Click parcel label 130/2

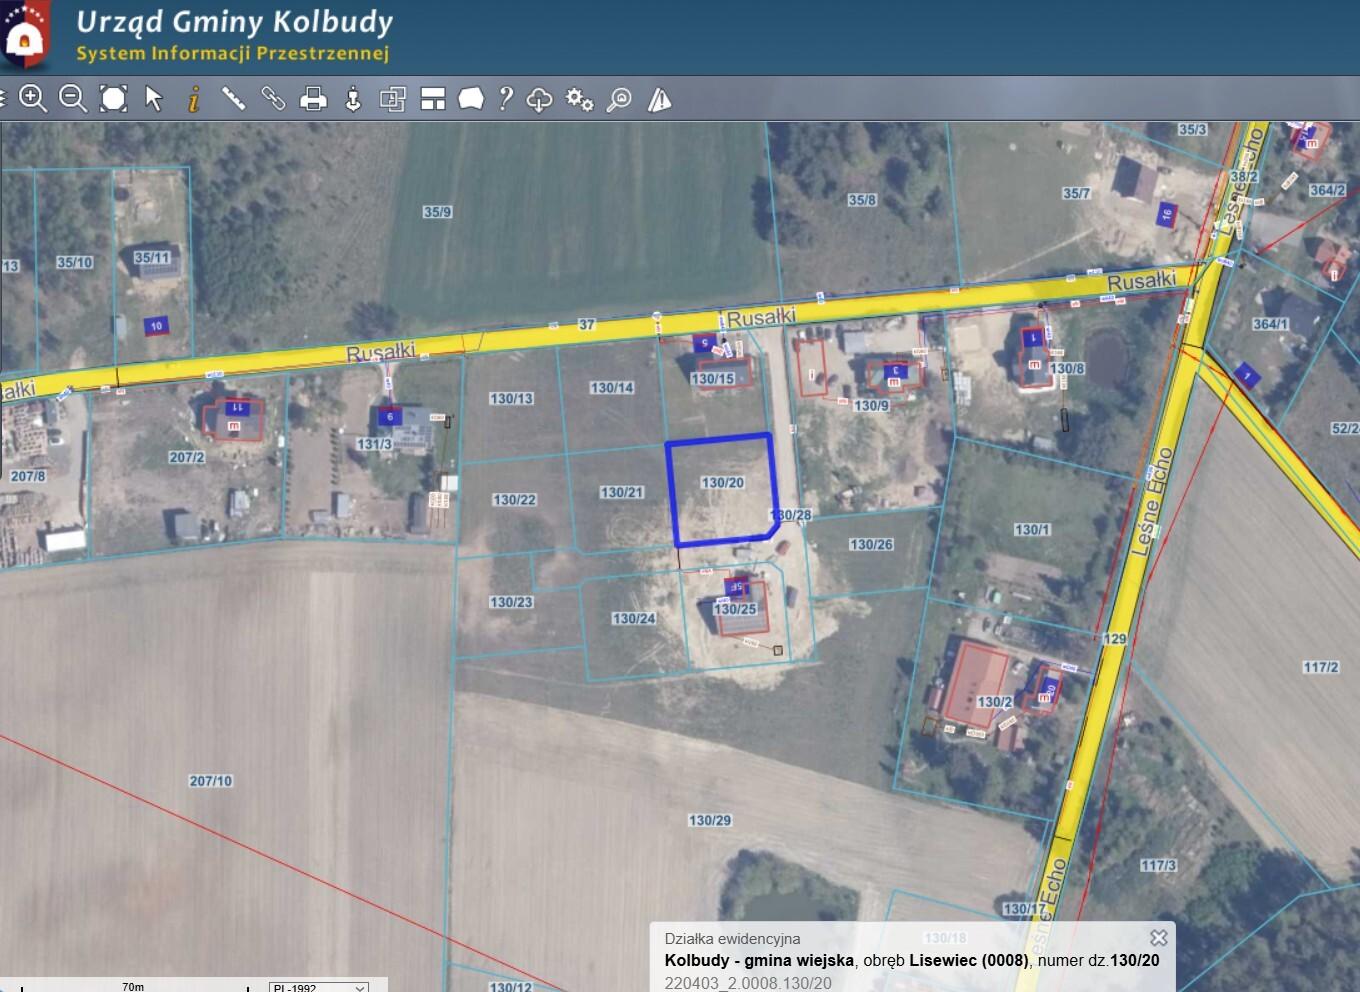click(x=994, y=702)
